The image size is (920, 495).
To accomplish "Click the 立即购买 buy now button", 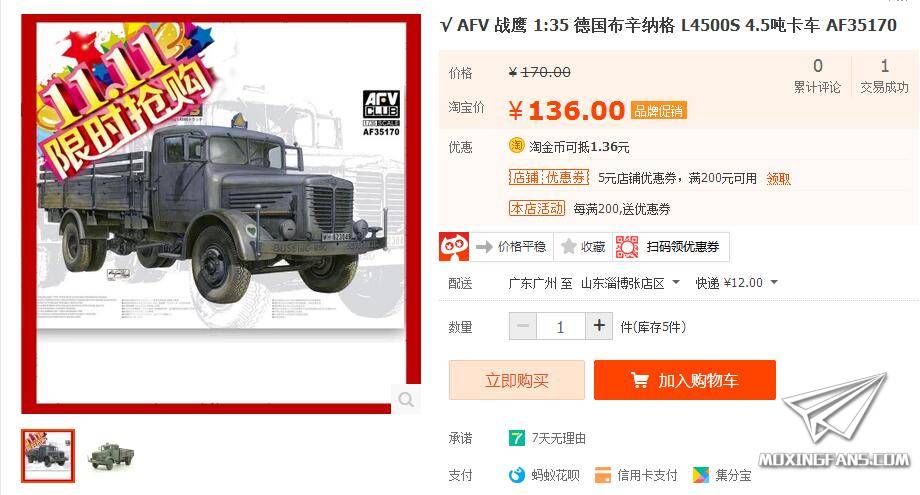I will click(517, 380).
